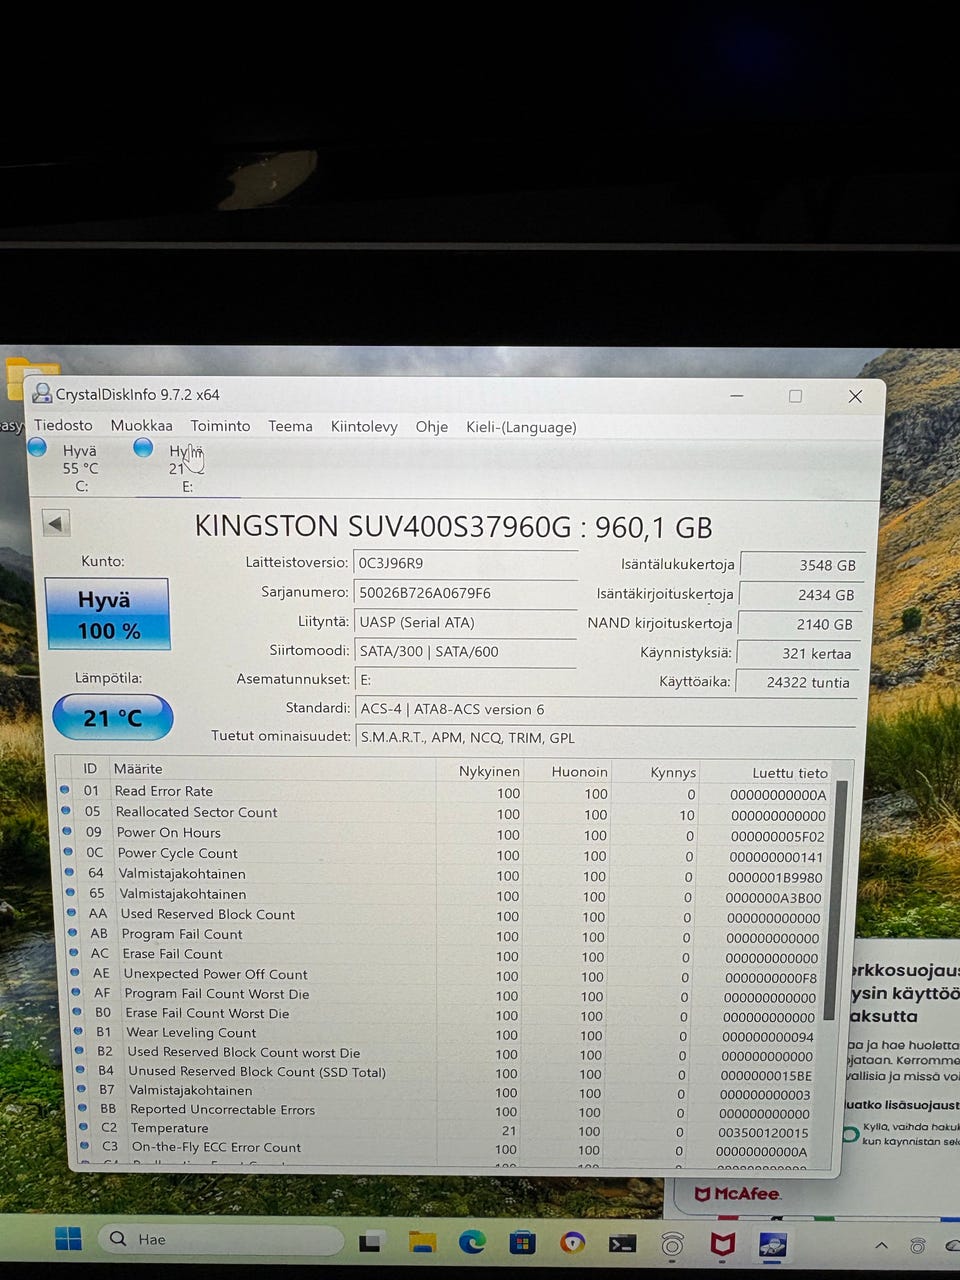The image size is (960, 1280).
Task: Click the Luettu tieto column header
Action: [x=789, y=773]
